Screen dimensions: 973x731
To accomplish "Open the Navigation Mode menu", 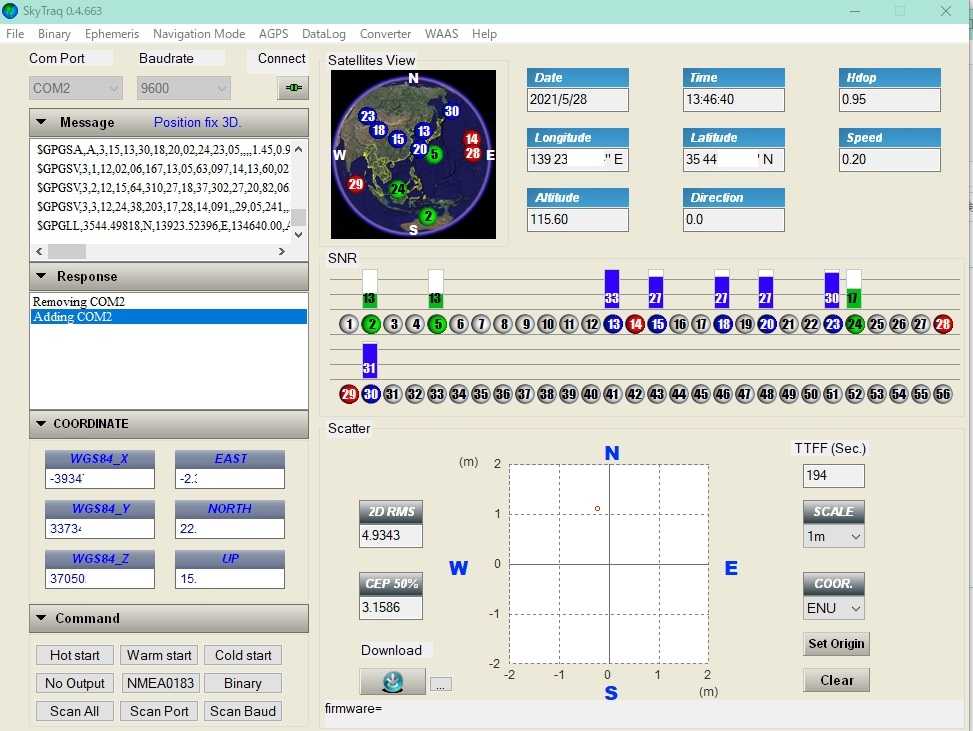I will [199, 34].
